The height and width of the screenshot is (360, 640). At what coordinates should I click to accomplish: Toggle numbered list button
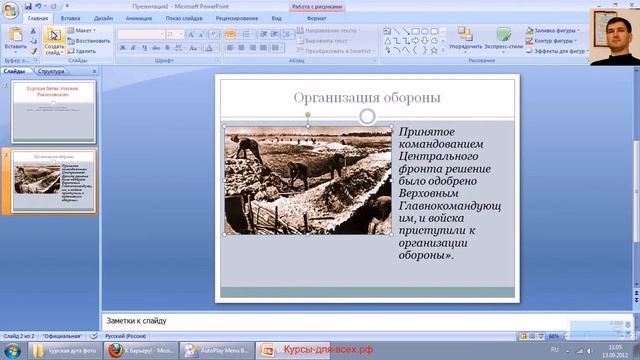(x=247, y=35)
